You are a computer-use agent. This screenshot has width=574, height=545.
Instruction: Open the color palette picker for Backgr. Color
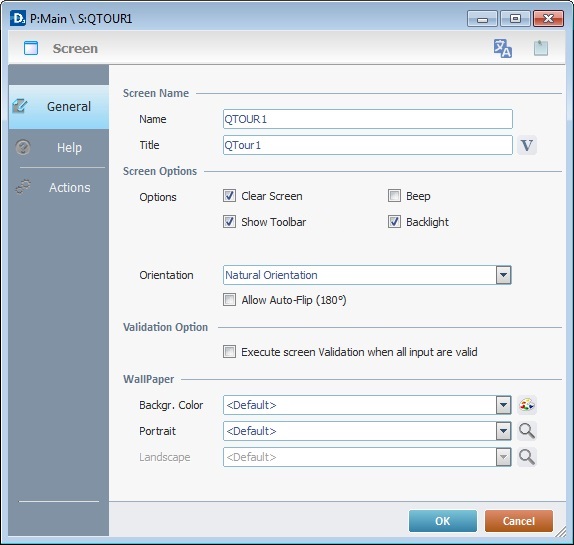(x=527, y=405)
